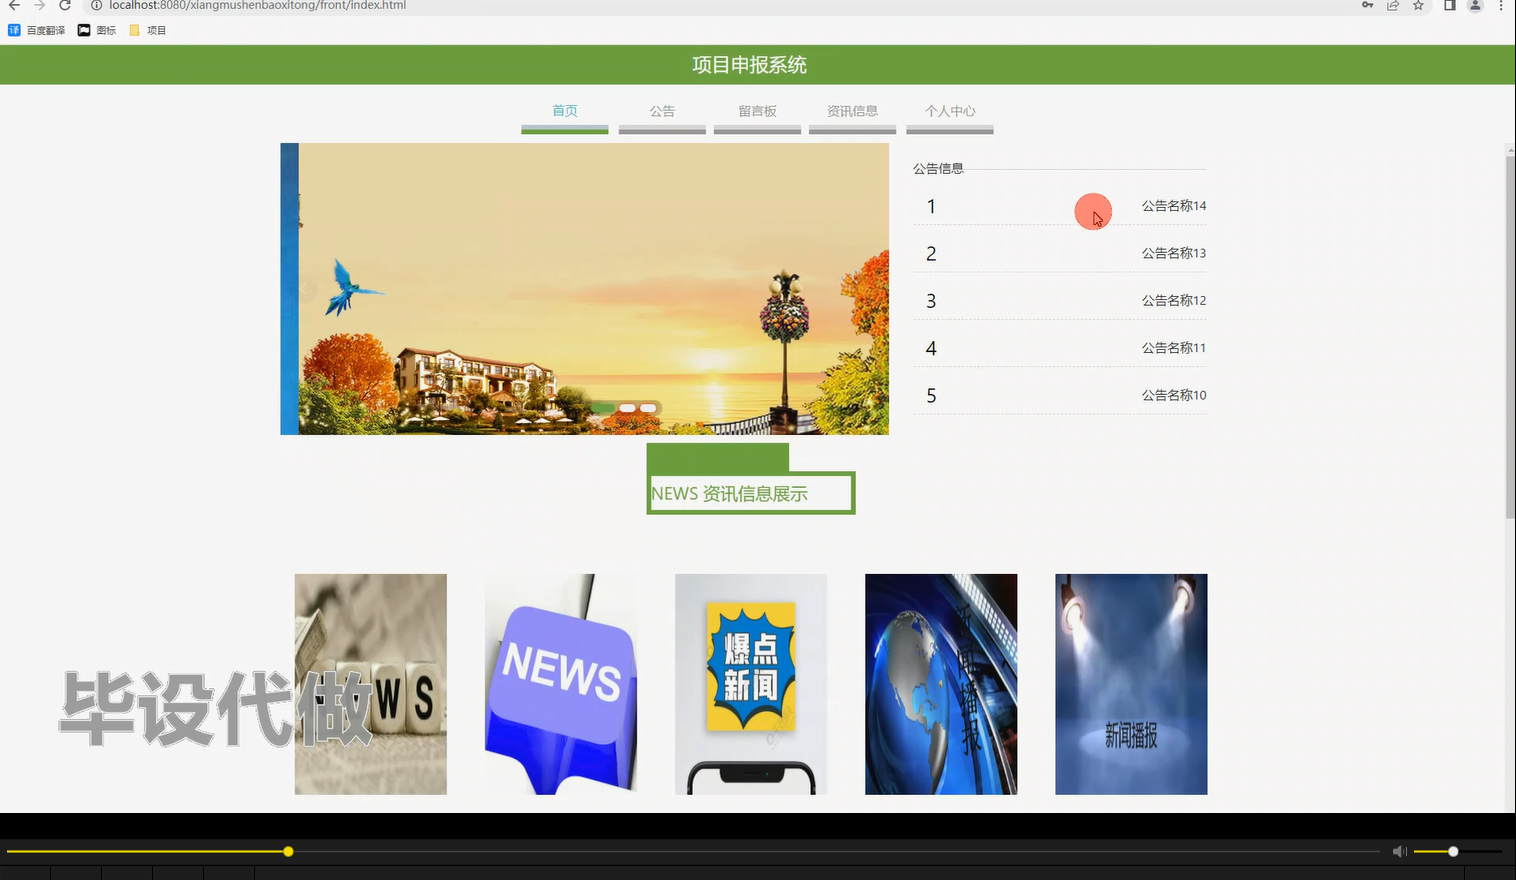The image size is (1516, 880).
Task: Click the 爆点新闻 news thumbnail
Action: tap(750, 684)
